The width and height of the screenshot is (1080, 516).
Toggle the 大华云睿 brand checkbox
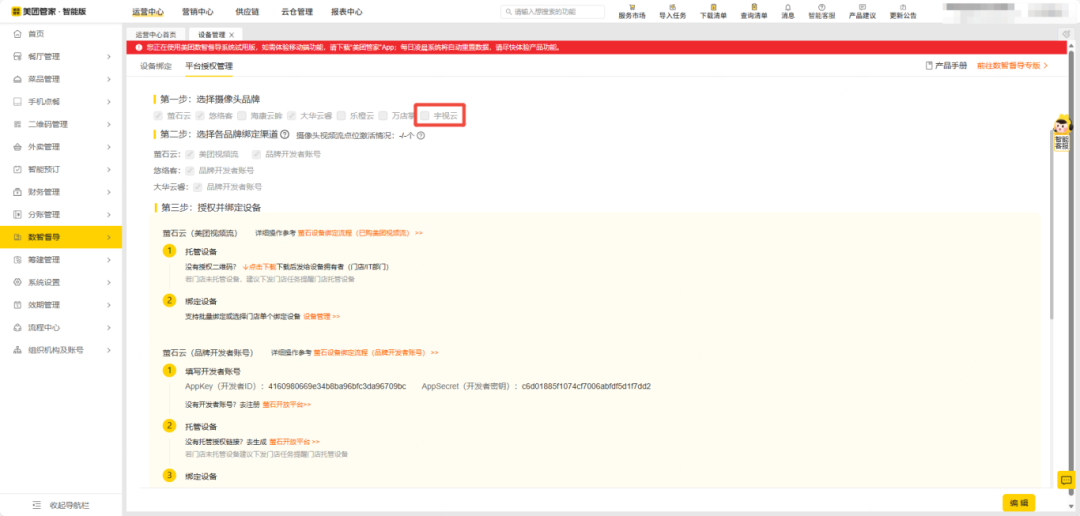coord(291,116)
